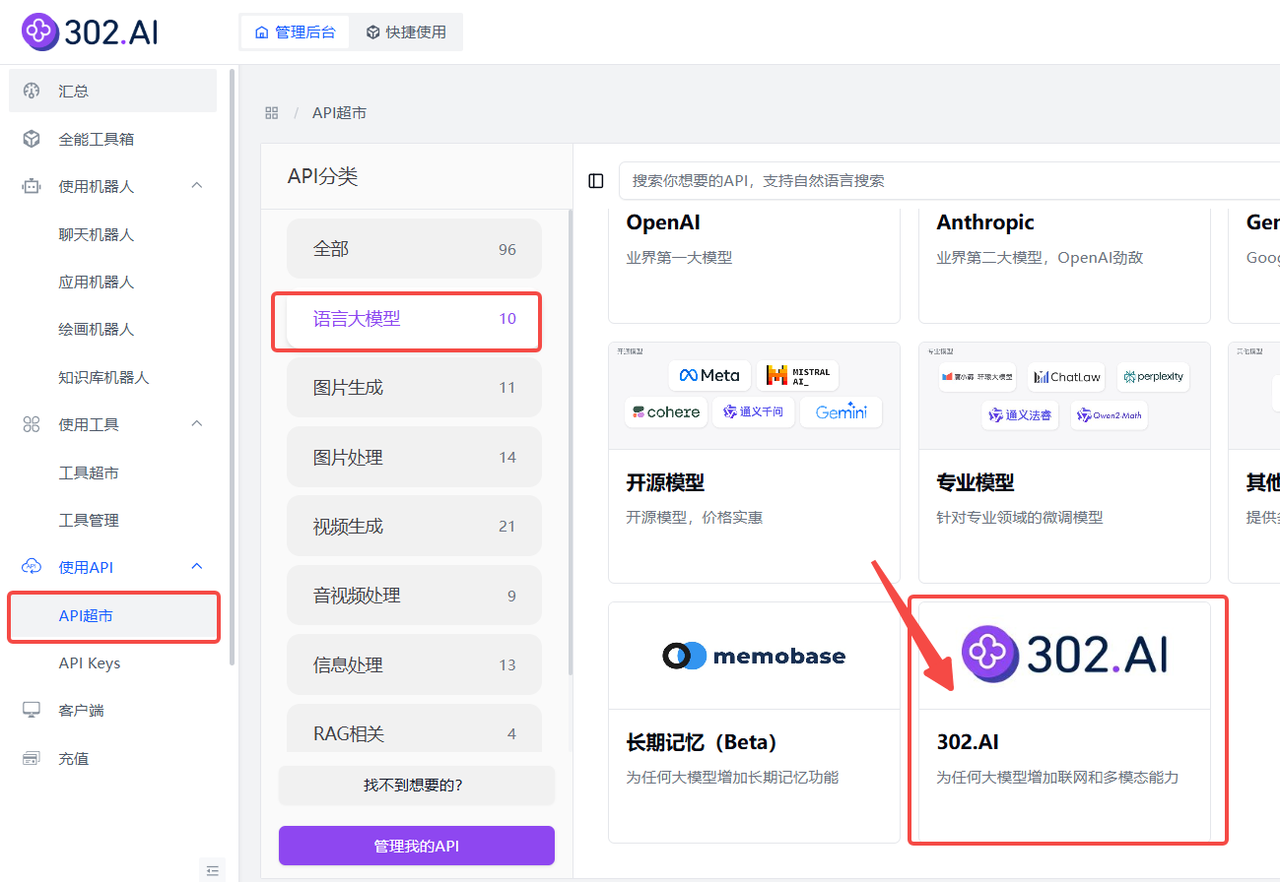Click the grid icon in breadcrumb
Image resolution: width=1280 pixels, height=882 pixels.
pos(272,113)
